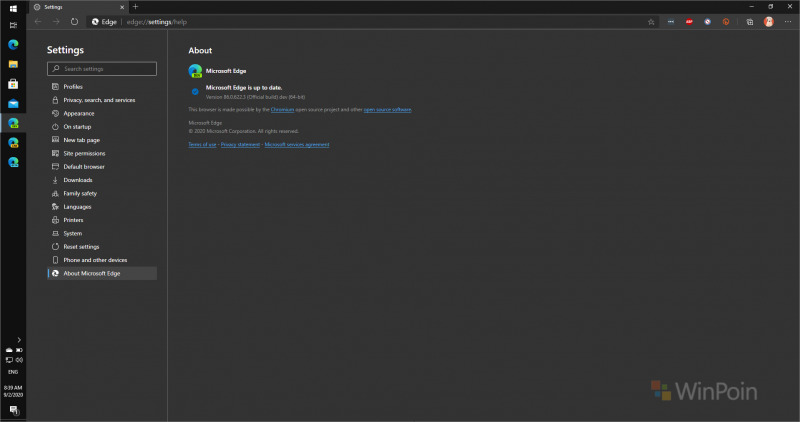The image size is (800, 422).
Task: Open a new tab with the plus button
Action: (x=135, y=7)
